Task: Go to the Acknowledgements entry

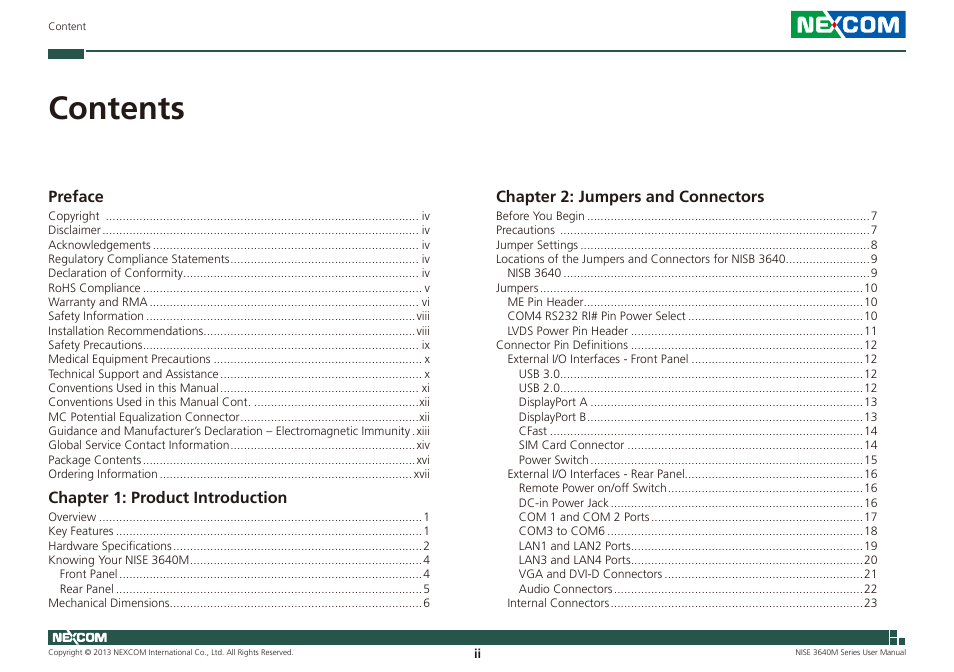Action: point(239,244)
